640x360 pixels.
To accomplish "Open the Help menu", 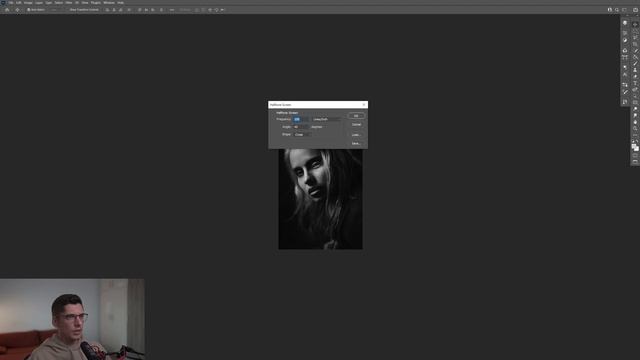I will pyautogui.click(x=120, y=2).
